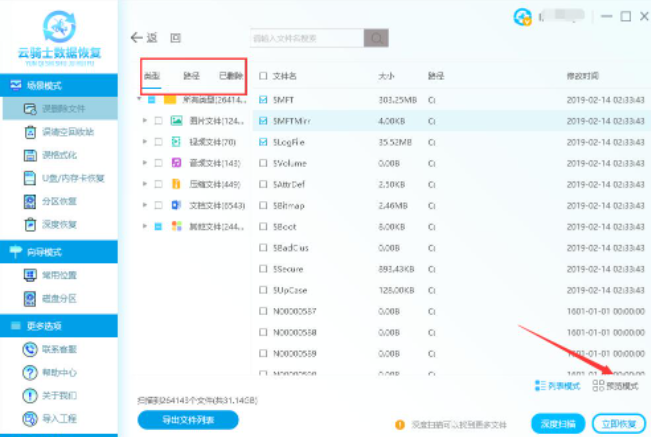This screenshot has width=651, height=437.
Task: Check the $Volume file checkbox
Action: click(x=263, y=164)
